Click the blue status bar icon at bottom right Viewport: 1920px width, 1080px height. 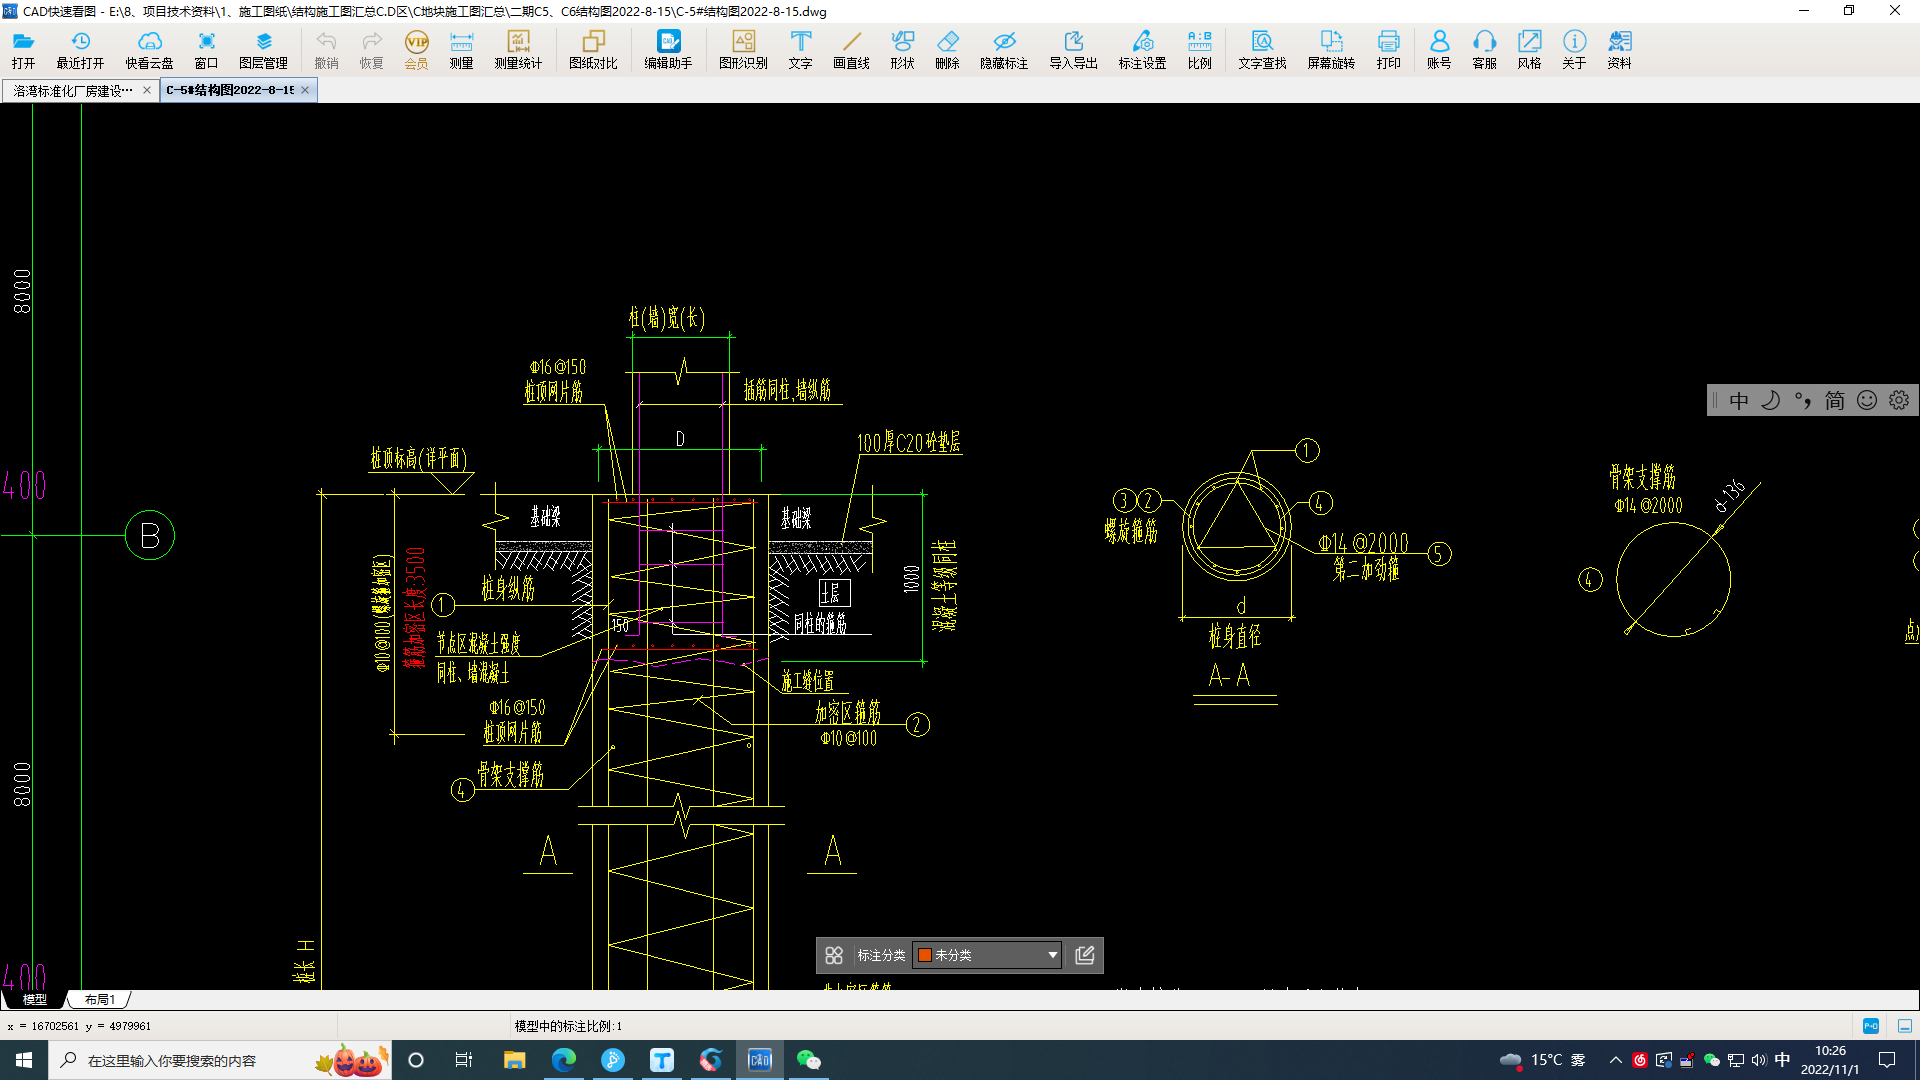coord(1871,1026)
